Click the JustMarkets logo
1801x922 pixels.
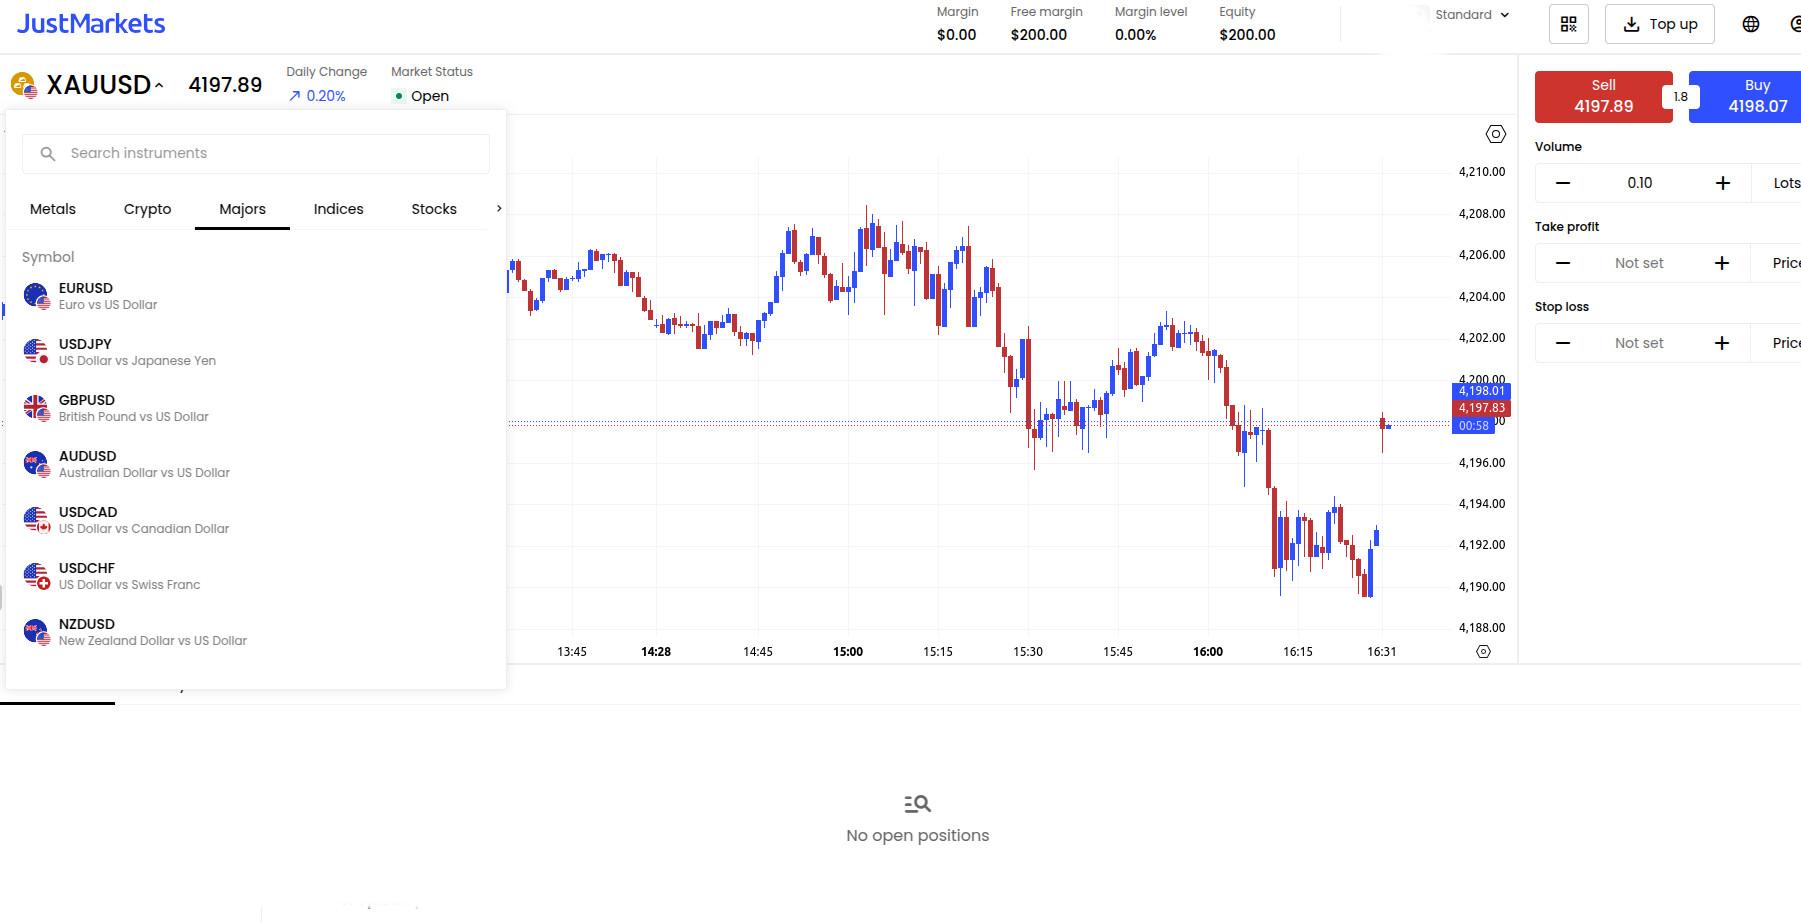tap(90, 22)
